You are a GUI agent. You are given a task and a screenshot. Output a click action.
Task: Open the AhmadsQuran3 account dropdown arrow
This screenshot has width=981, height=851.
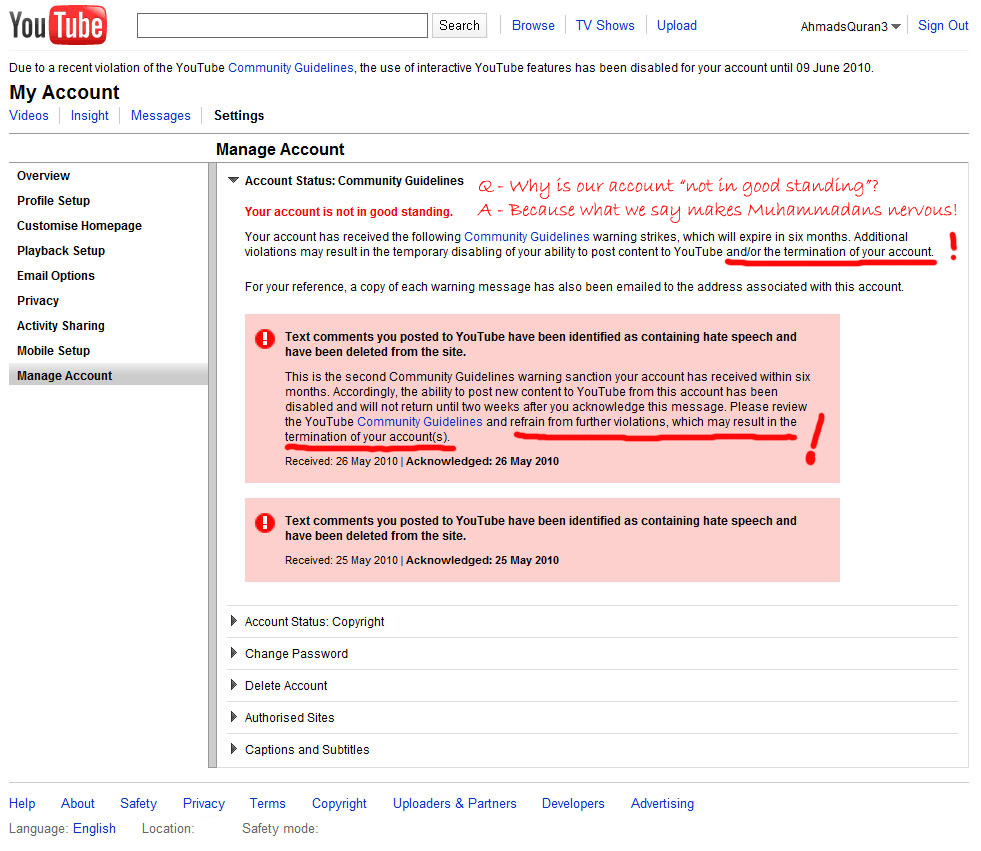pyautogui.click(x=896, y=26)
